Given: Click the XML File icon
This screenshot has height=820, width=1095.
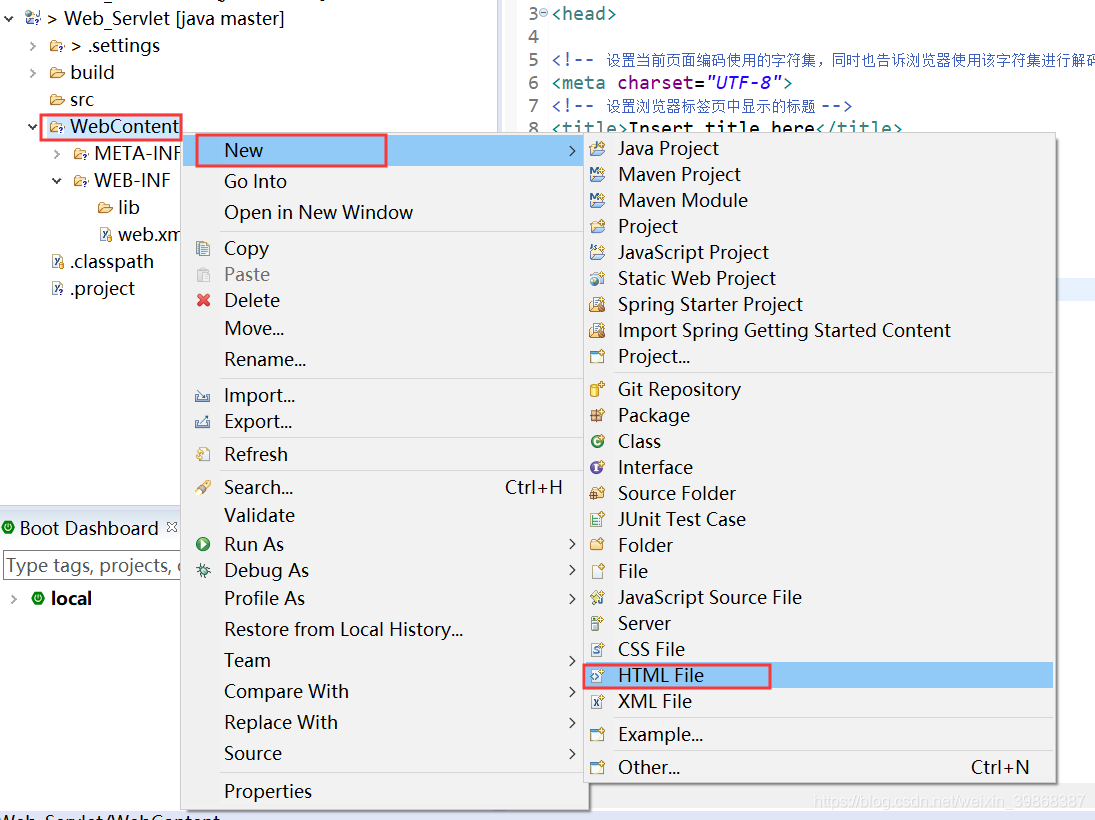Looking at the screenshot, I should pos(598,702).
